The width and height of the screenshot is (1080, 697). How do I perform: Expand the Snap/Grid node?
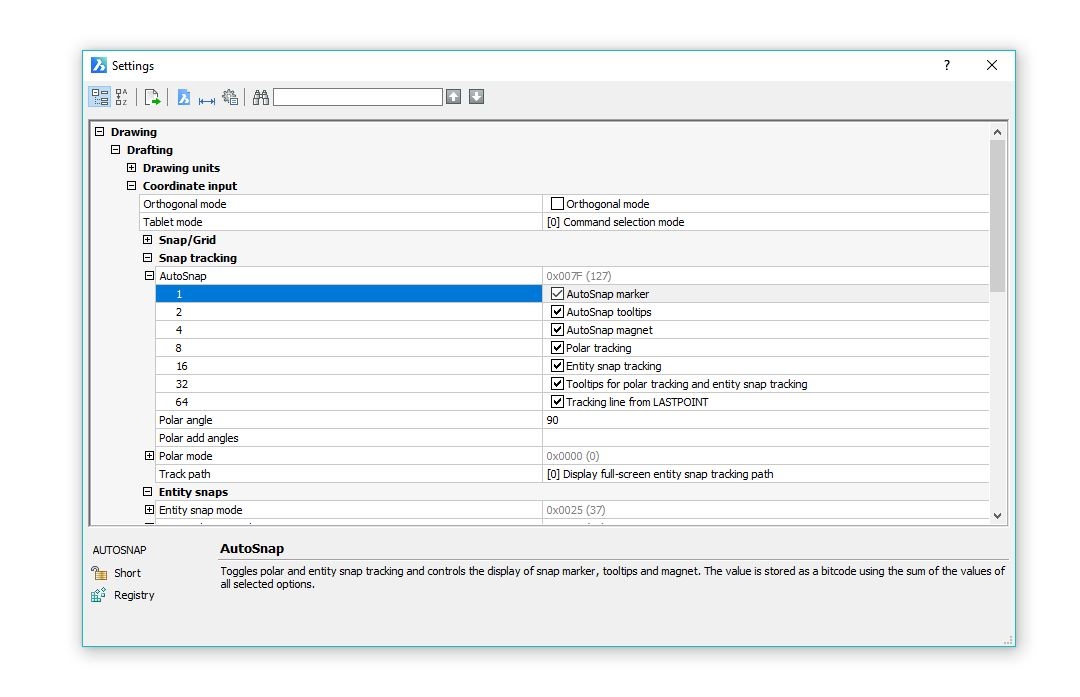147,240
